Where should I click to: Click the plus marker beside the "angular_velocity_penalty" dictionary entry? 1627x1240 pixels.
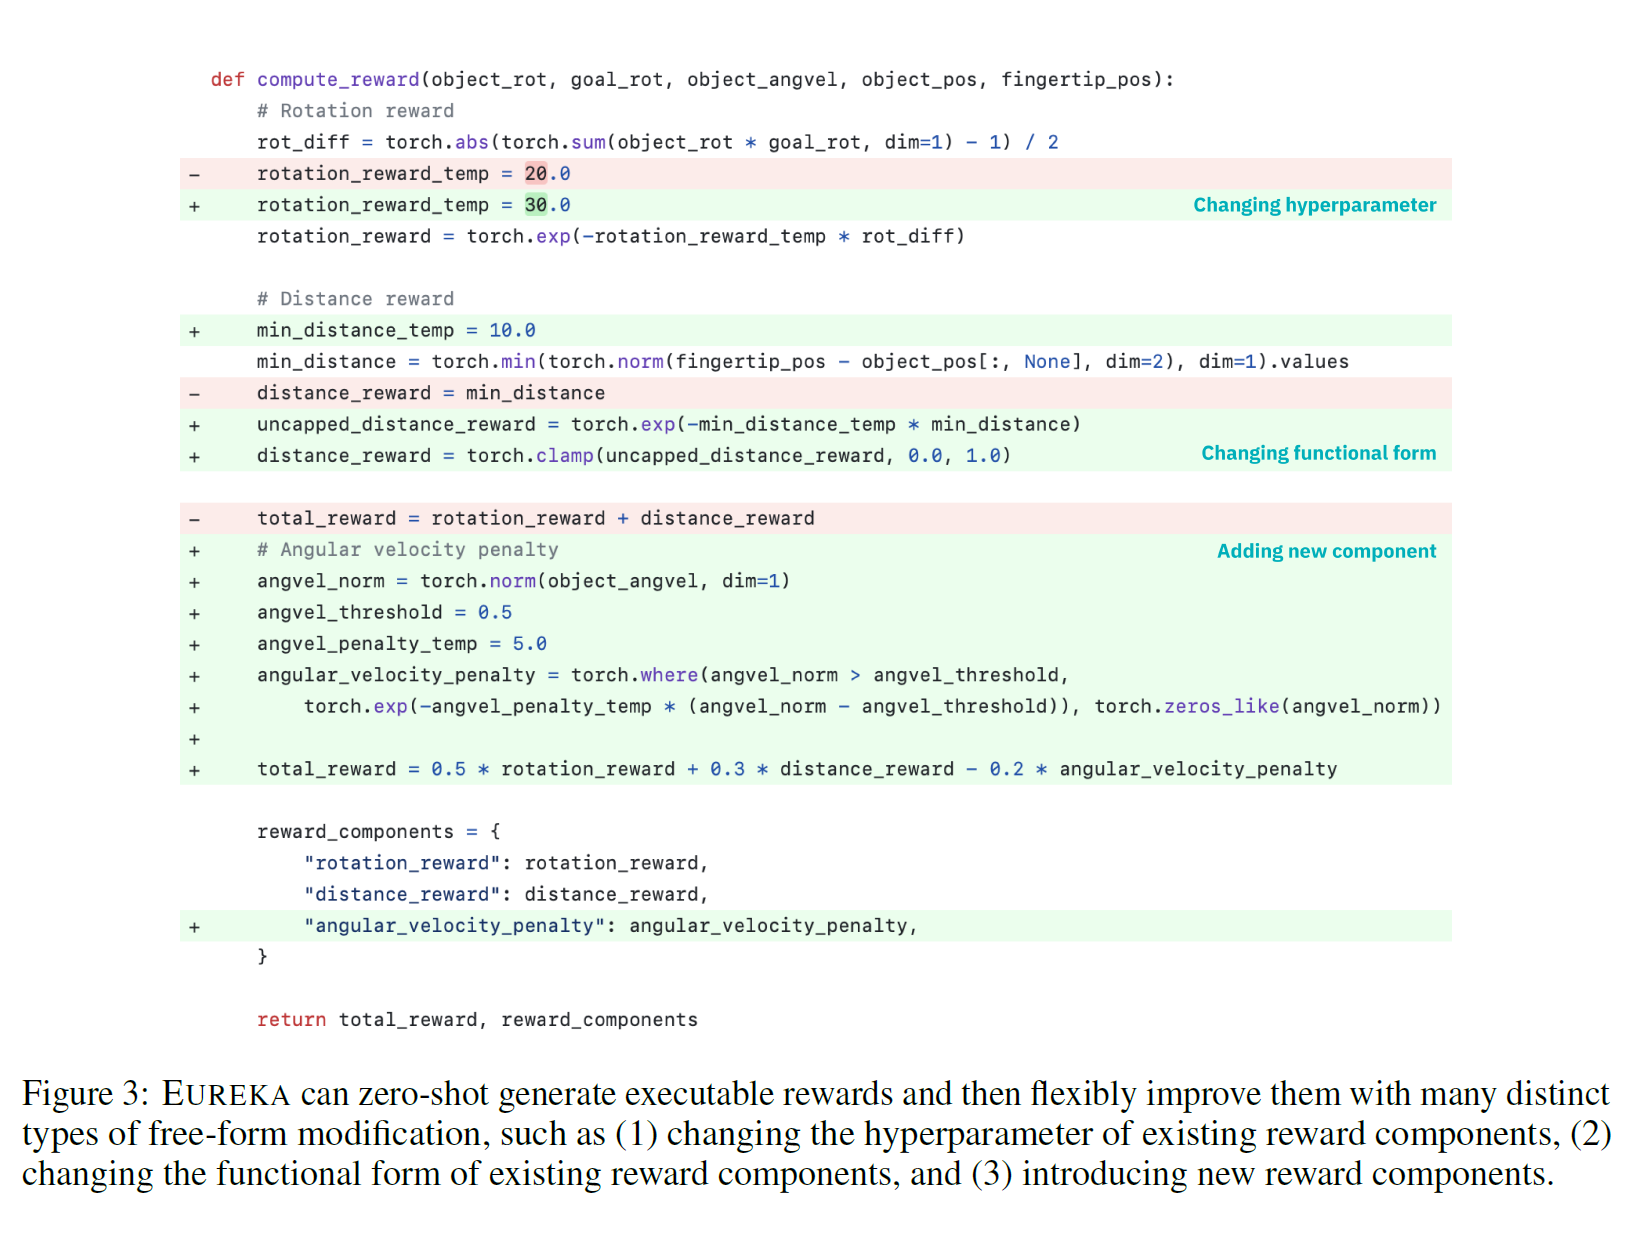pos(194,927)
